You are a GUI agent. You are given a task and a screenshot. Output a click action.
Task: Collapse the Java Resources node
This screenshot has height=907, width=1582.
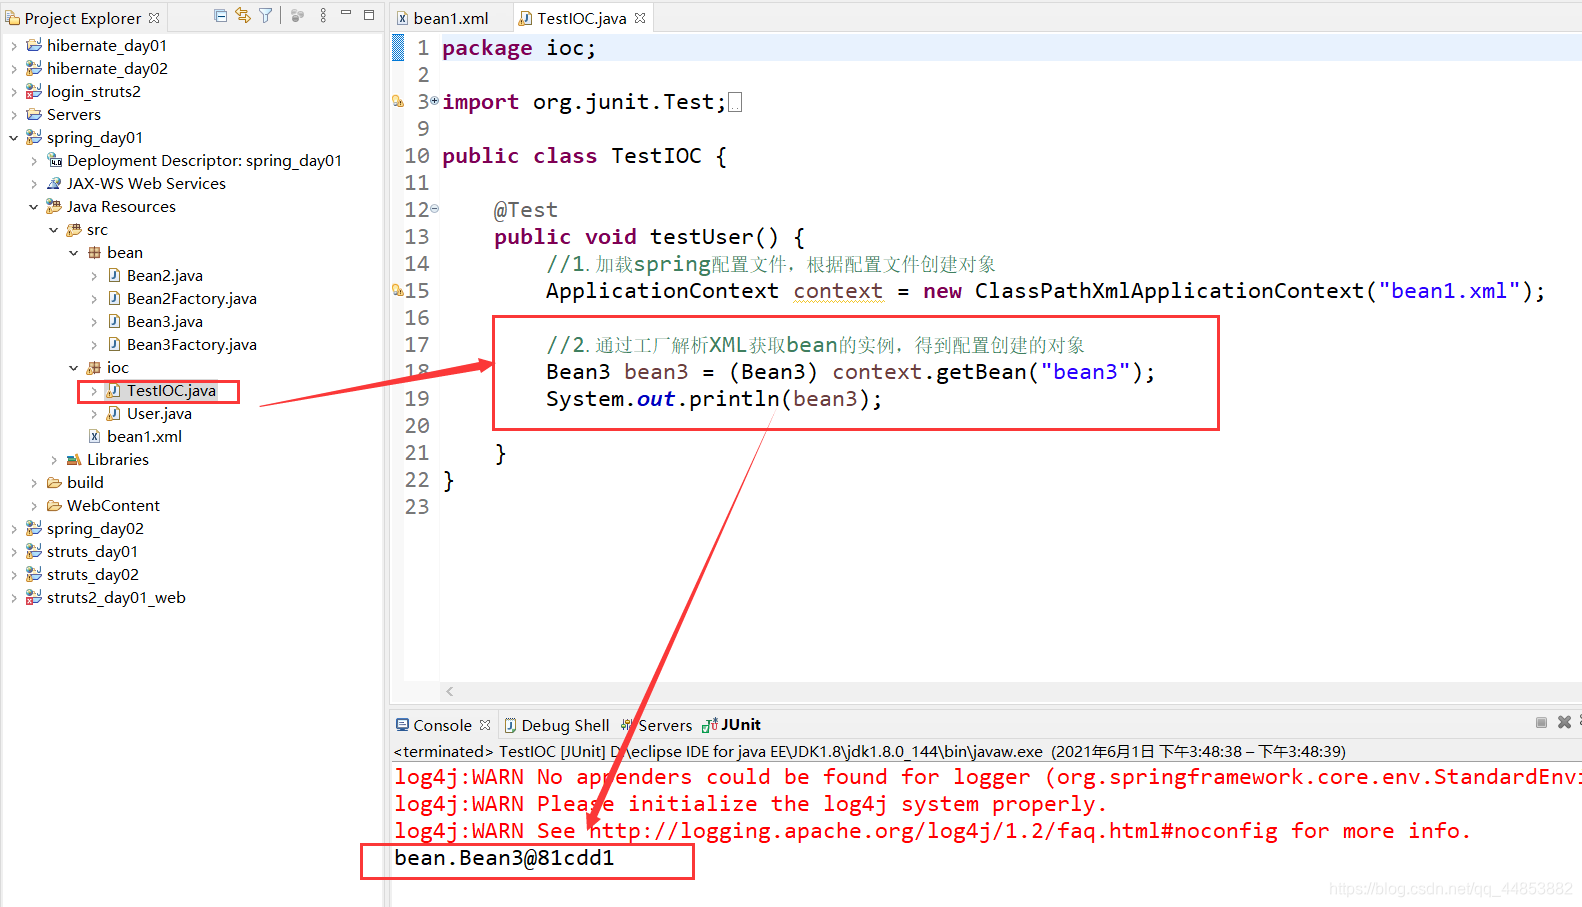click(x=33, y=207)
